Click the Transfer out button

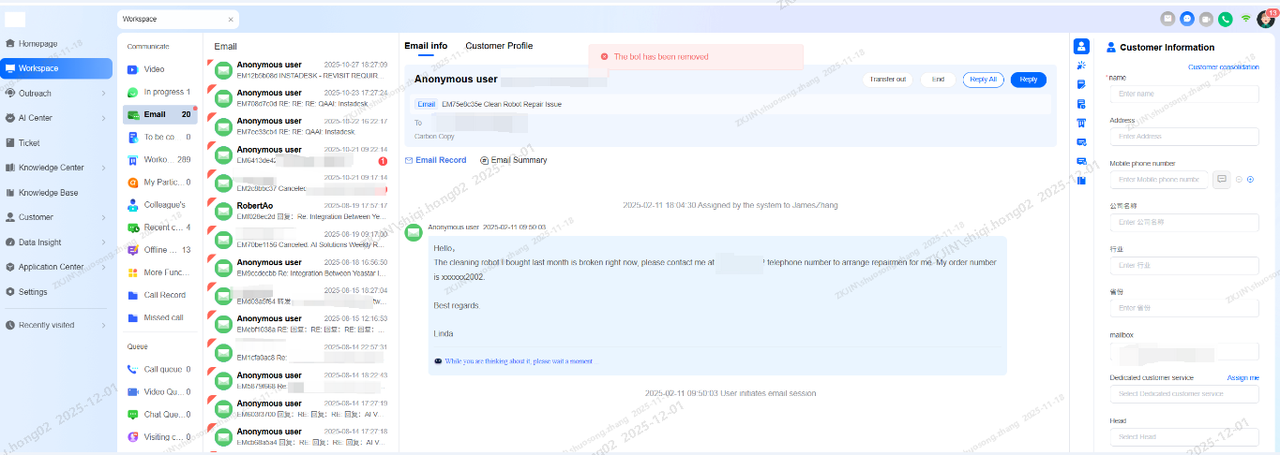[888, 80]
